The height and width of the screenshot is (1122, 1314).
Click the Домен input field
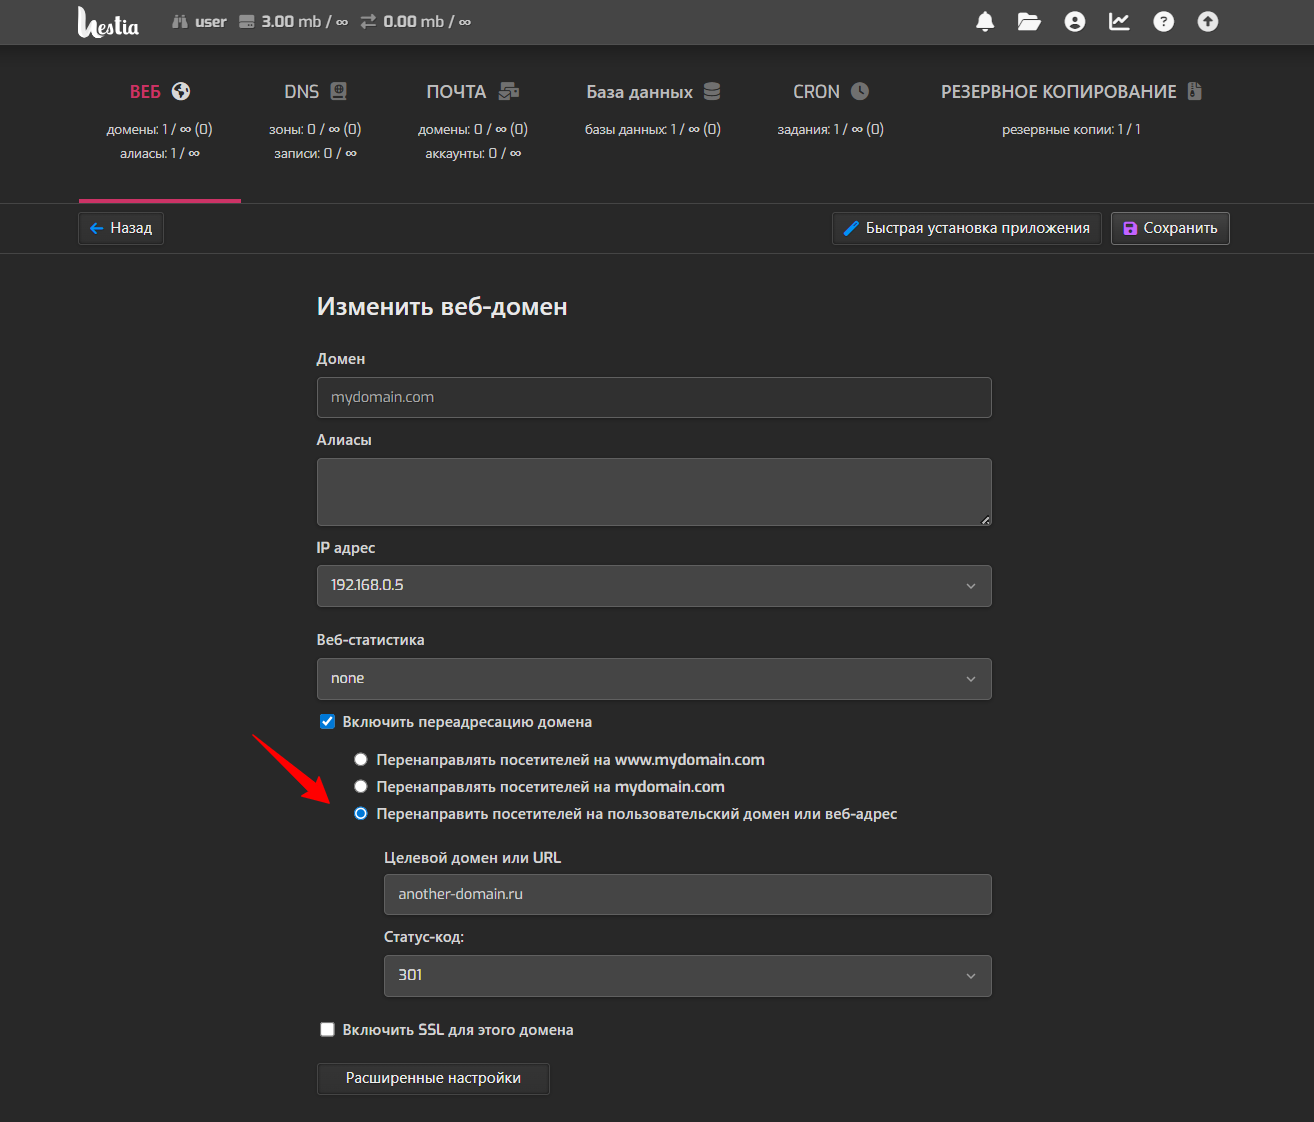click(x=654, y=397)
